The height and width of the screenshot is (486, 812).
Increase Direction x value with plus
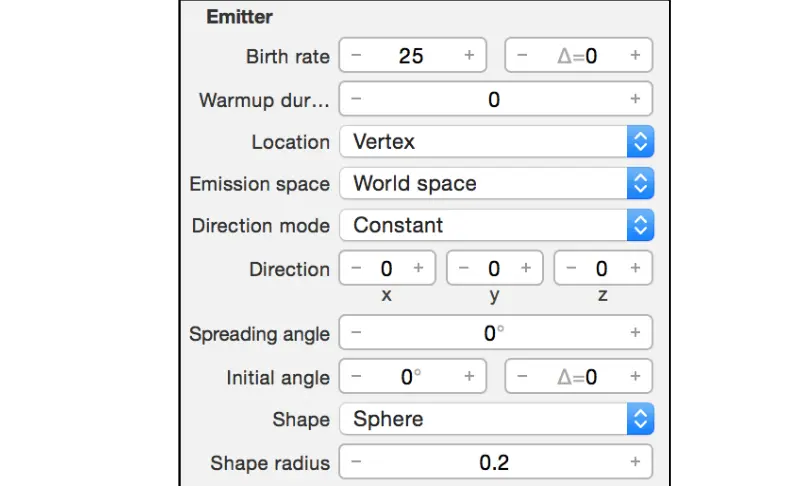[x=418, y=268]
